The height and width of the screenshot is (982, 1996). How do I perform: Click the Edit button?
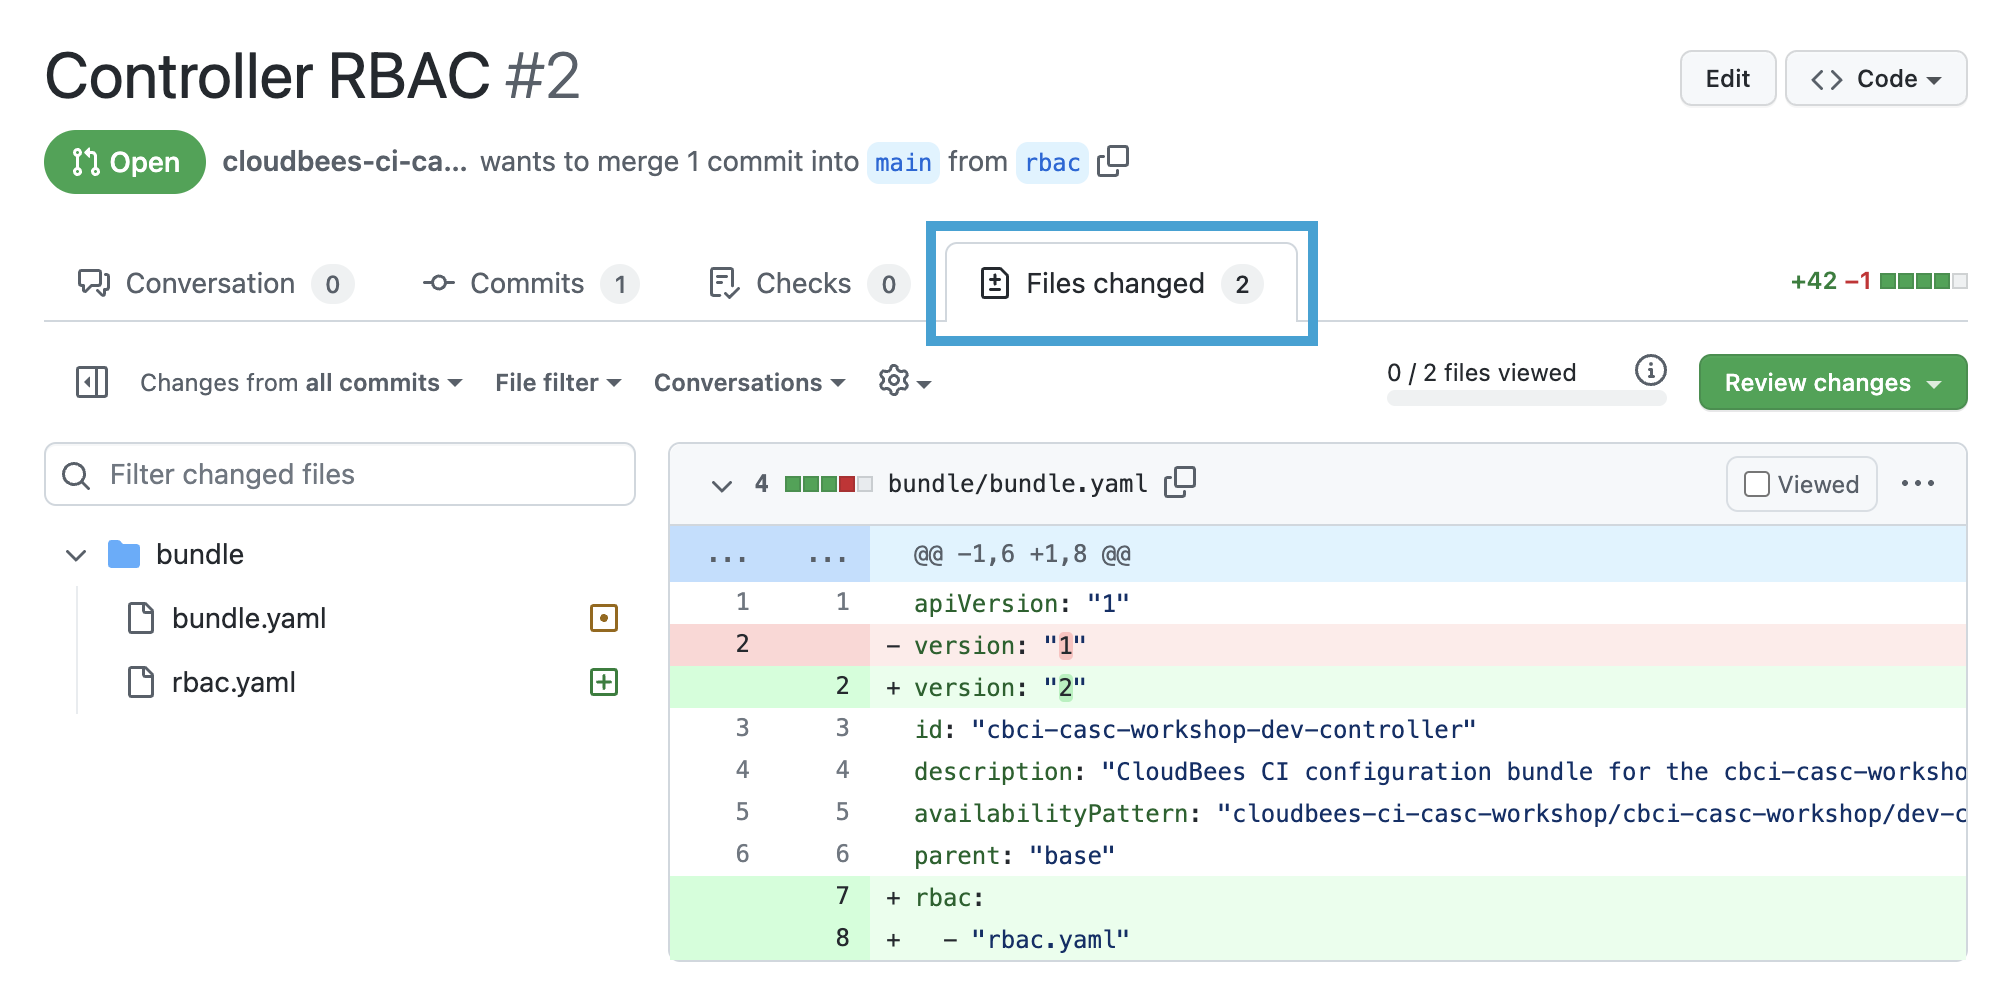pos(1727,78)
